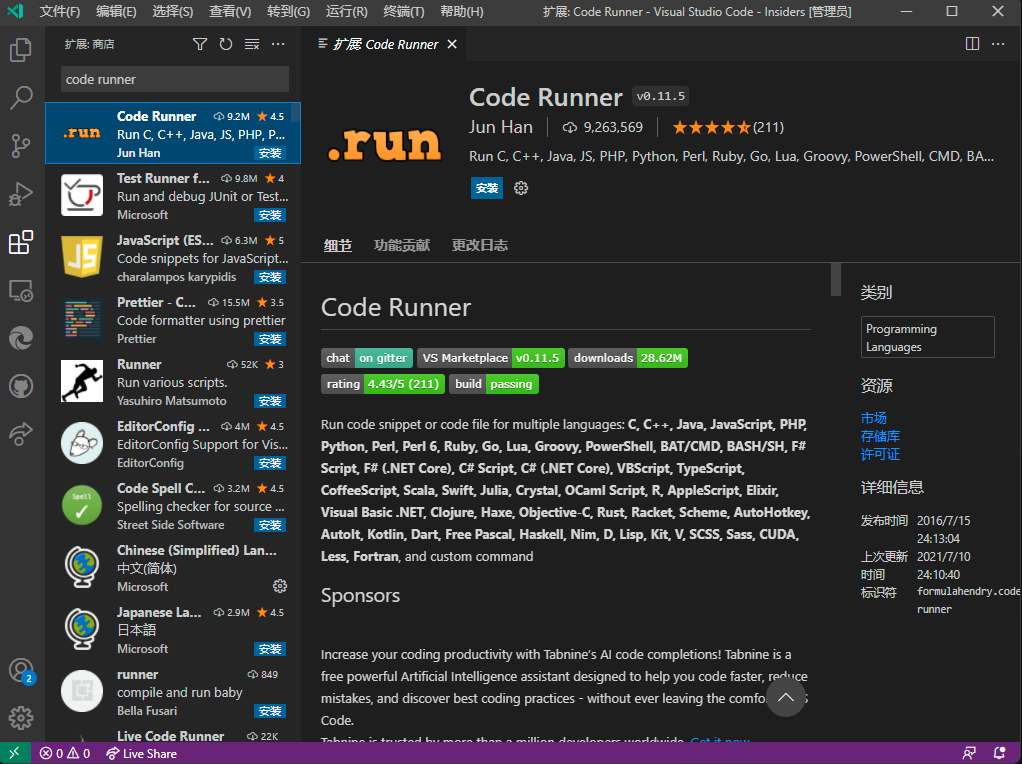Open the 终端(T) menu
Viewport: 1022px width, 764px height.
[403, 12]
